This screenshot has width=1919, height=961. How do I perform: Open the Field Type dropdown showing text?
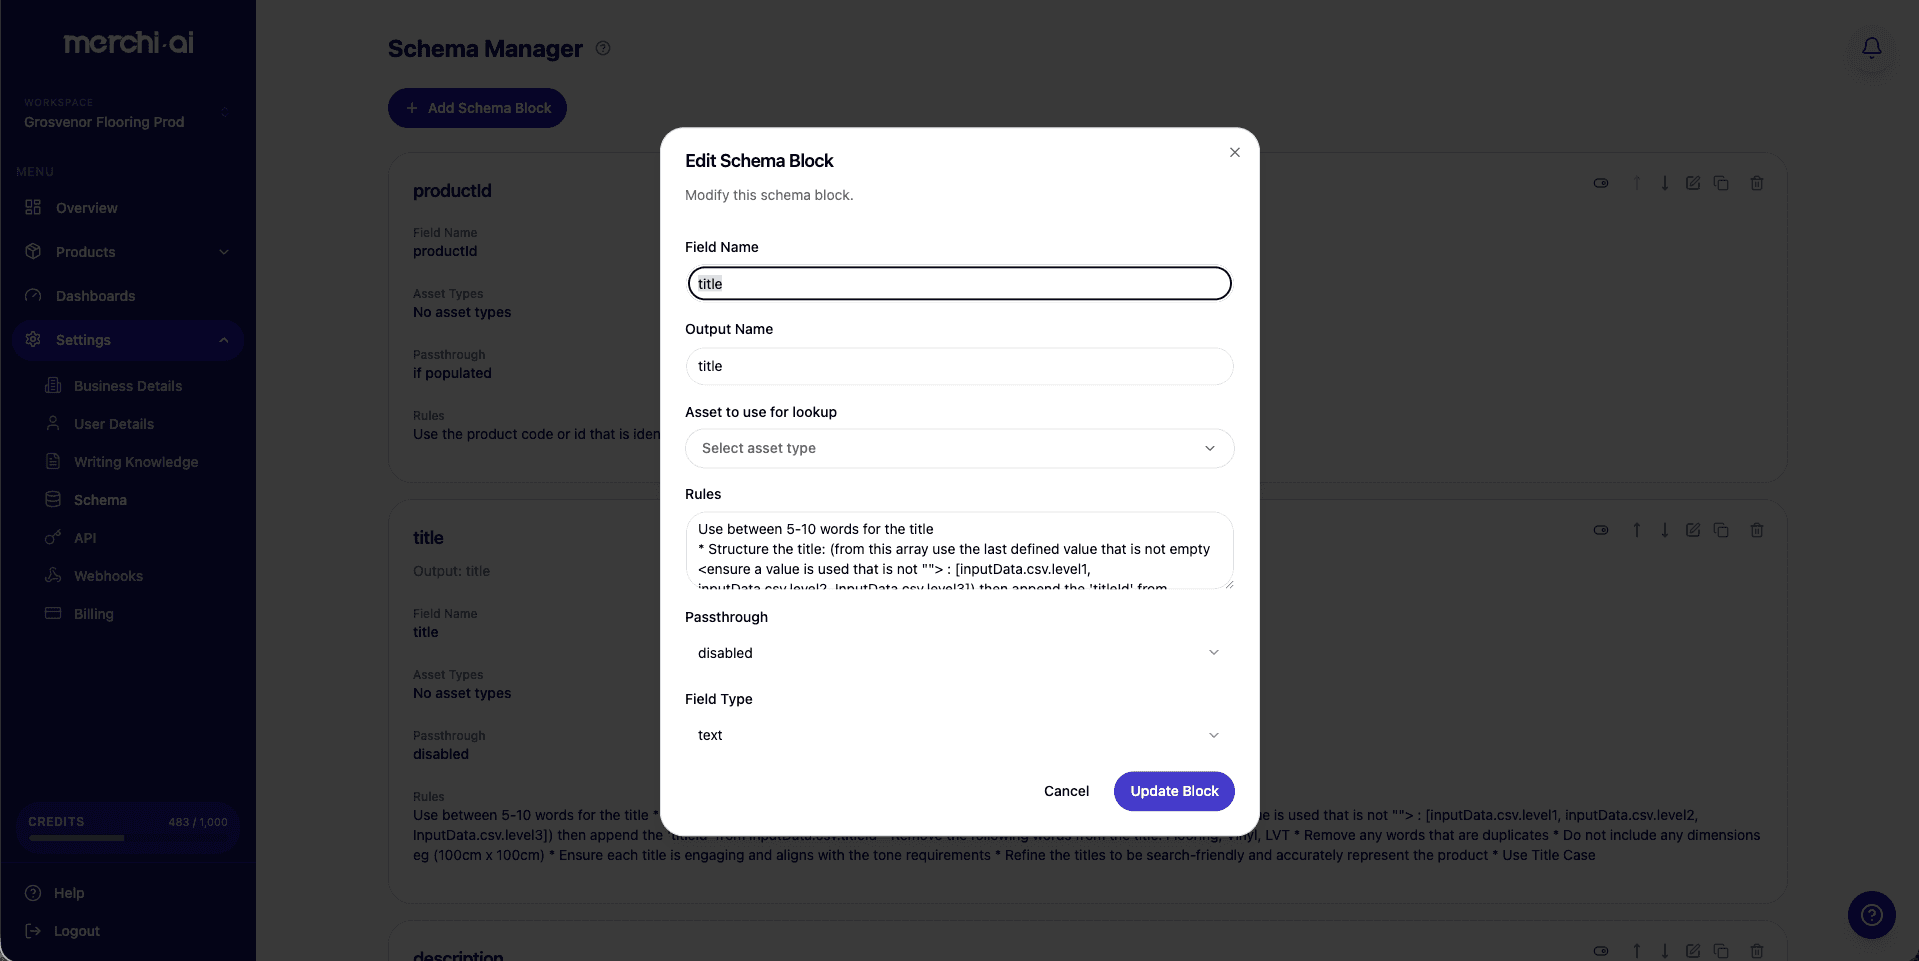pyautogui.click(x=958, y=735)
